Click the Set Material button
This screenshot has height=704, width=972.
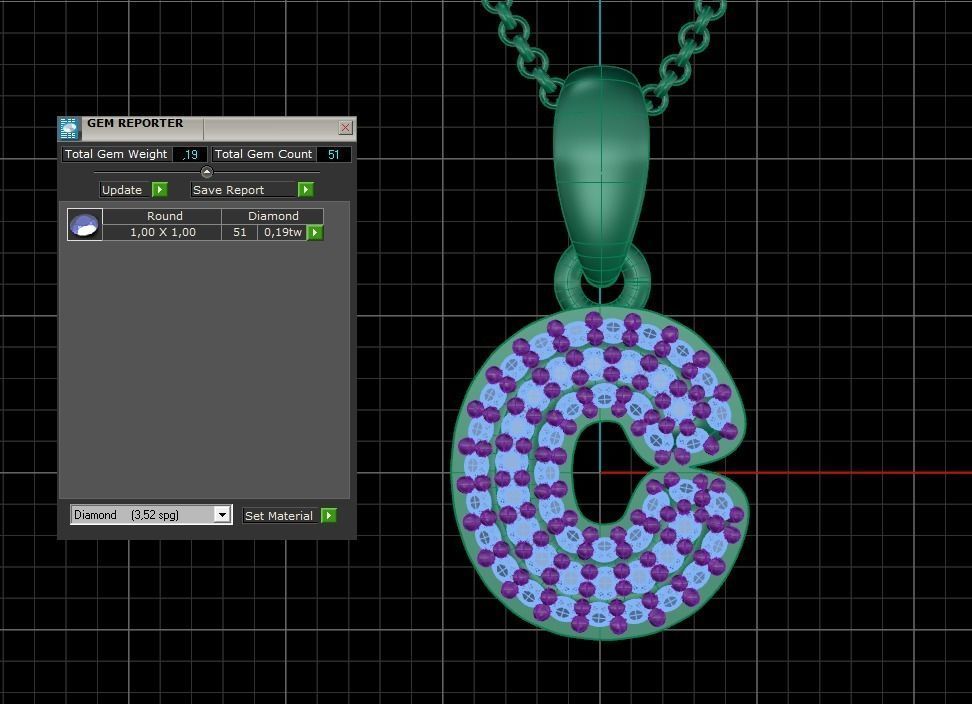[x=281, y=516]
